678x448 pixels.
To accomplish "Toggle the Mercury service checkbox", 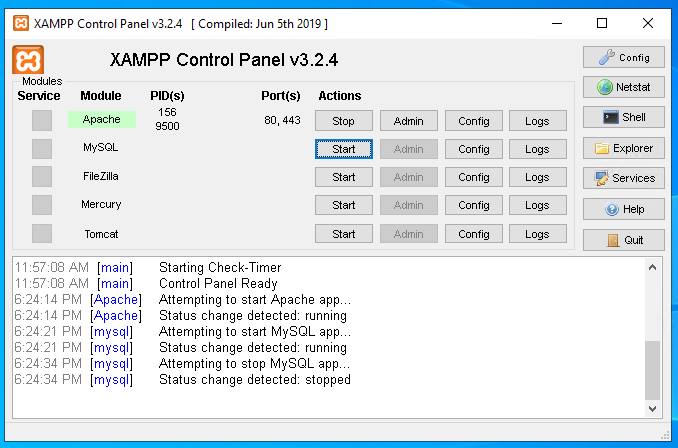I will tap(42, 205).
